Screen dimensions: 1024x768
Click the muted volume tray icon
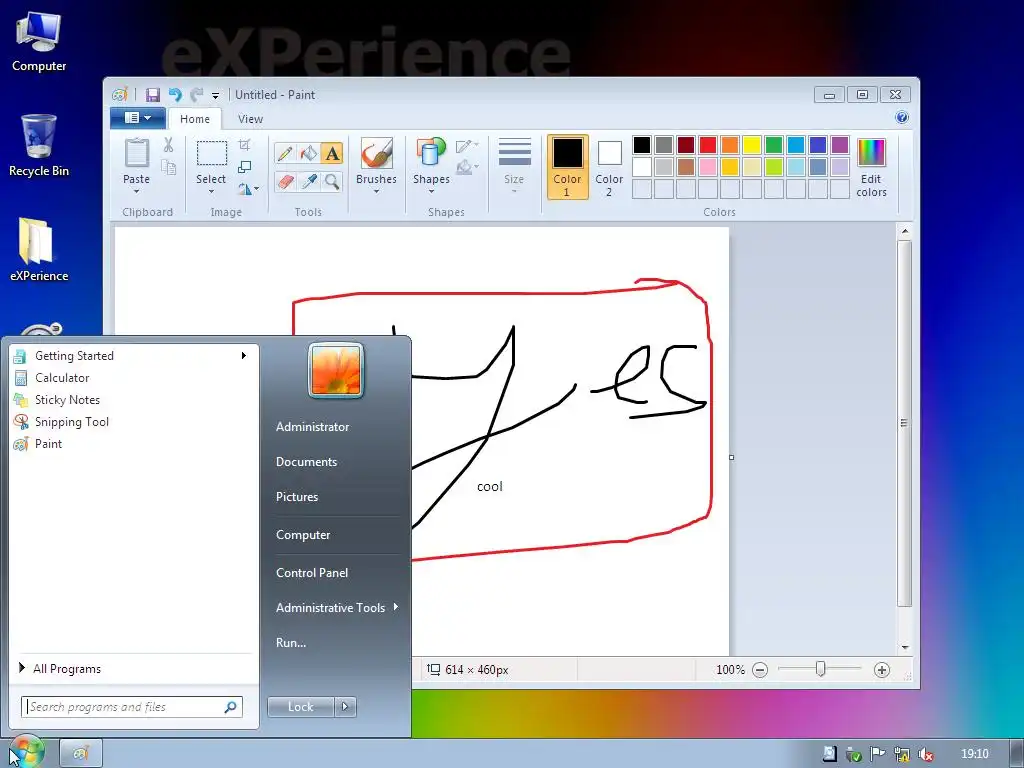[x=925, y=754]
